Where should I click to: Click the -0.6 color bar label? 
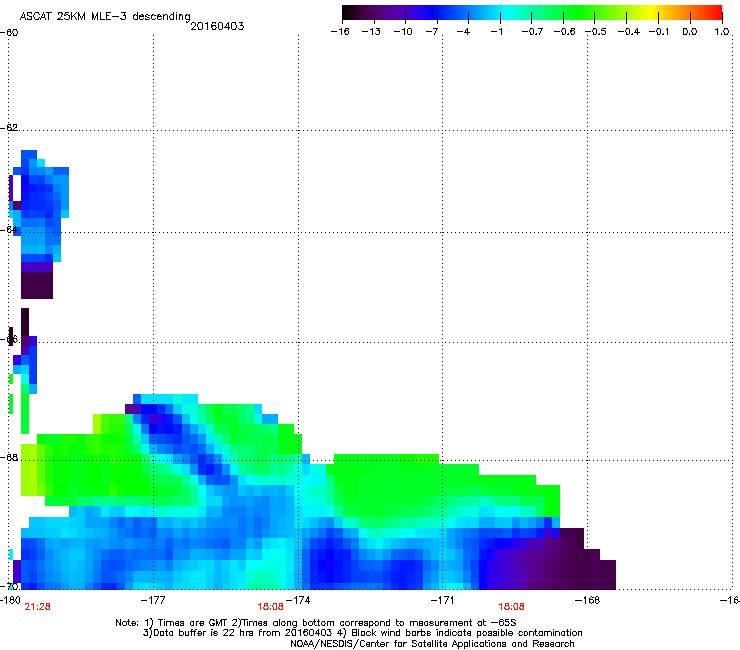coord(564,32)
